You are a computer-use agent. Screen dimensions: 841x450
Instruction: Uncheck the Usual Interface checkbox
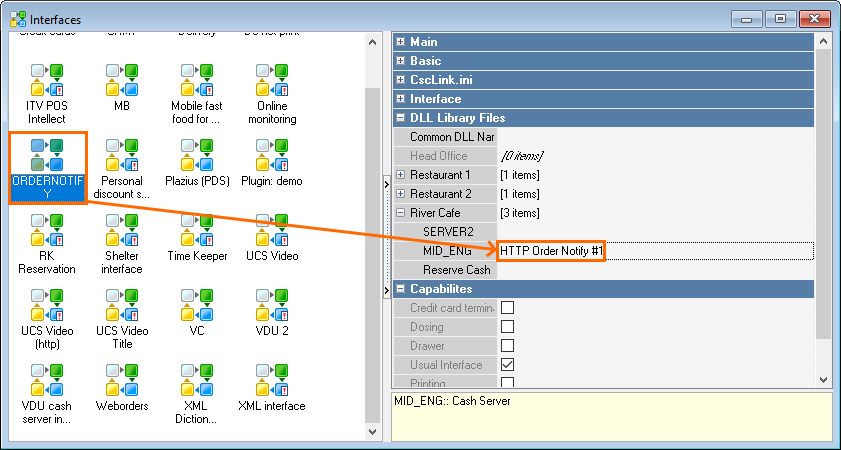pyautogui.click(x=507, y=365)
